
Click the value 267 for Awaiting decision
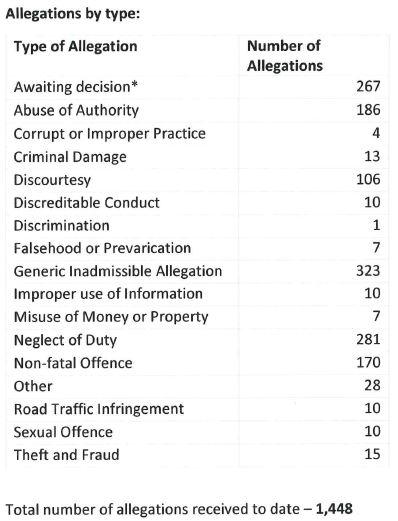click(368, 87)
